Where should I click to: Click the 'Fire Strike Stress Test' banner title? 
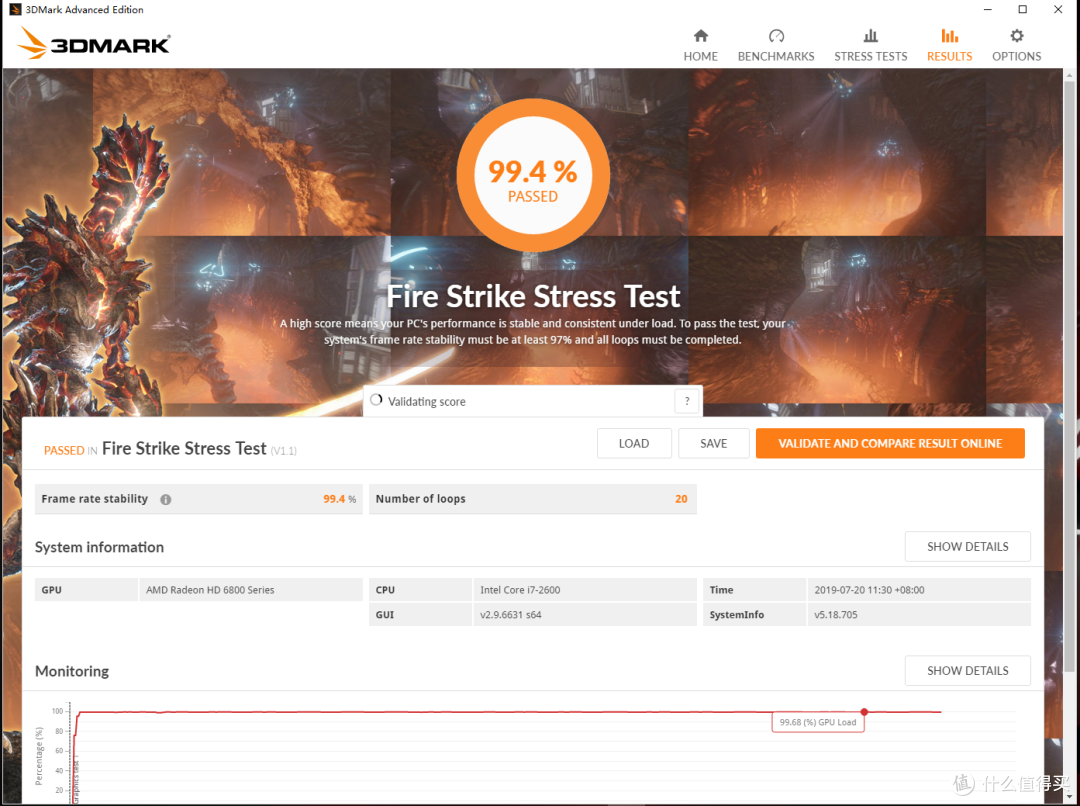click(x=533, y=296)
